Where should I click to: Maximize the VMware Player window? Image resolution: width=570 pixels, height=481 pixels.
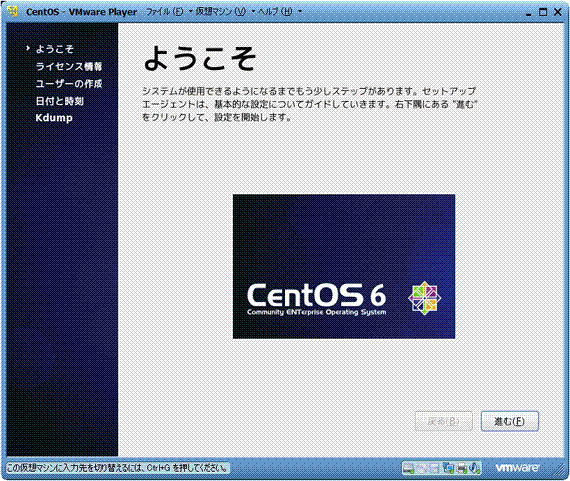(543, 12)
